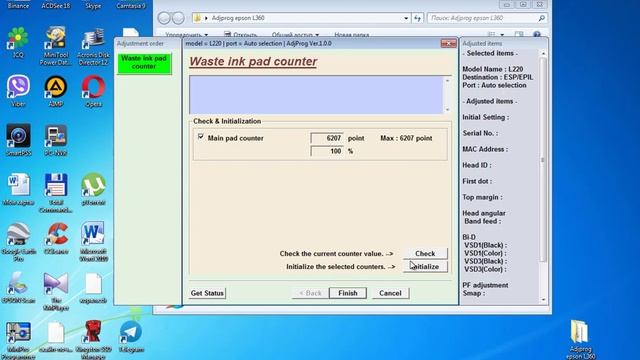
Task: Click the Finish button
Action: point(348,293)
